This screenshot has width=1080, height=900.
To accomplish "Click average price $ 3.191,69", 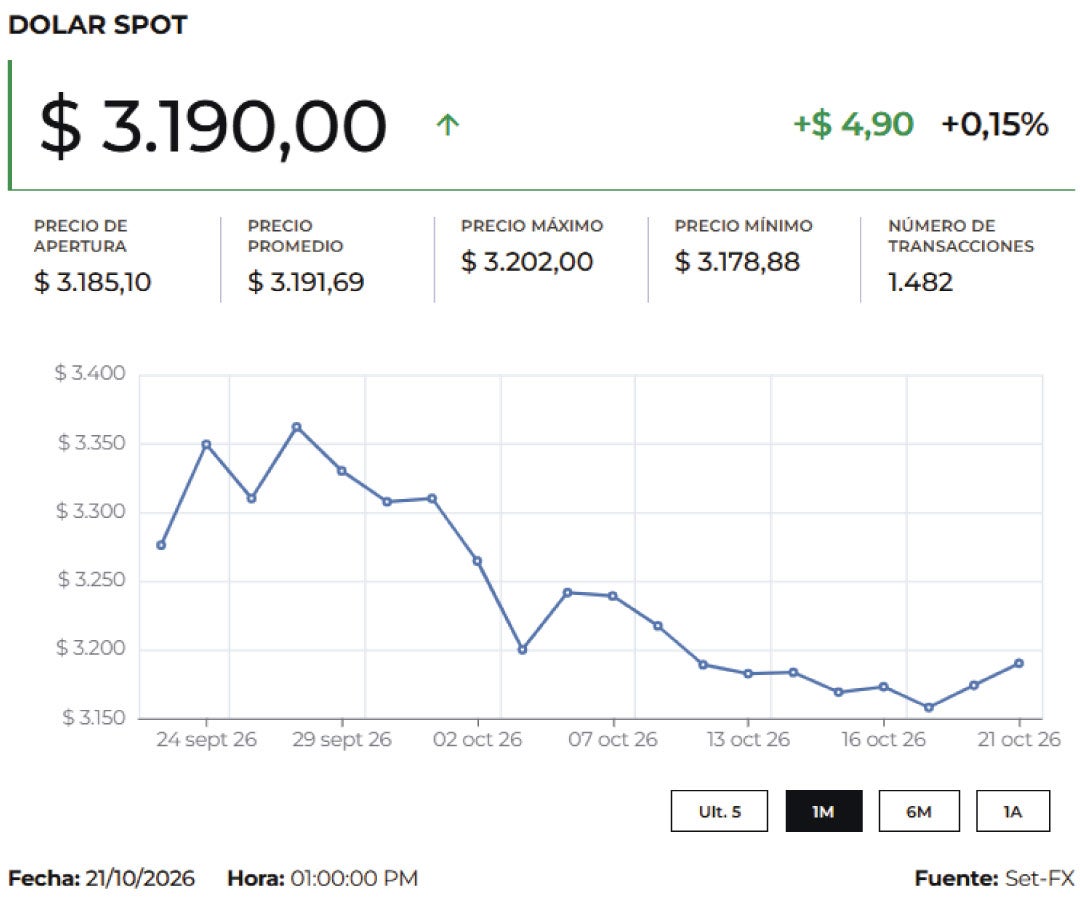I will [x=306, y=282].
